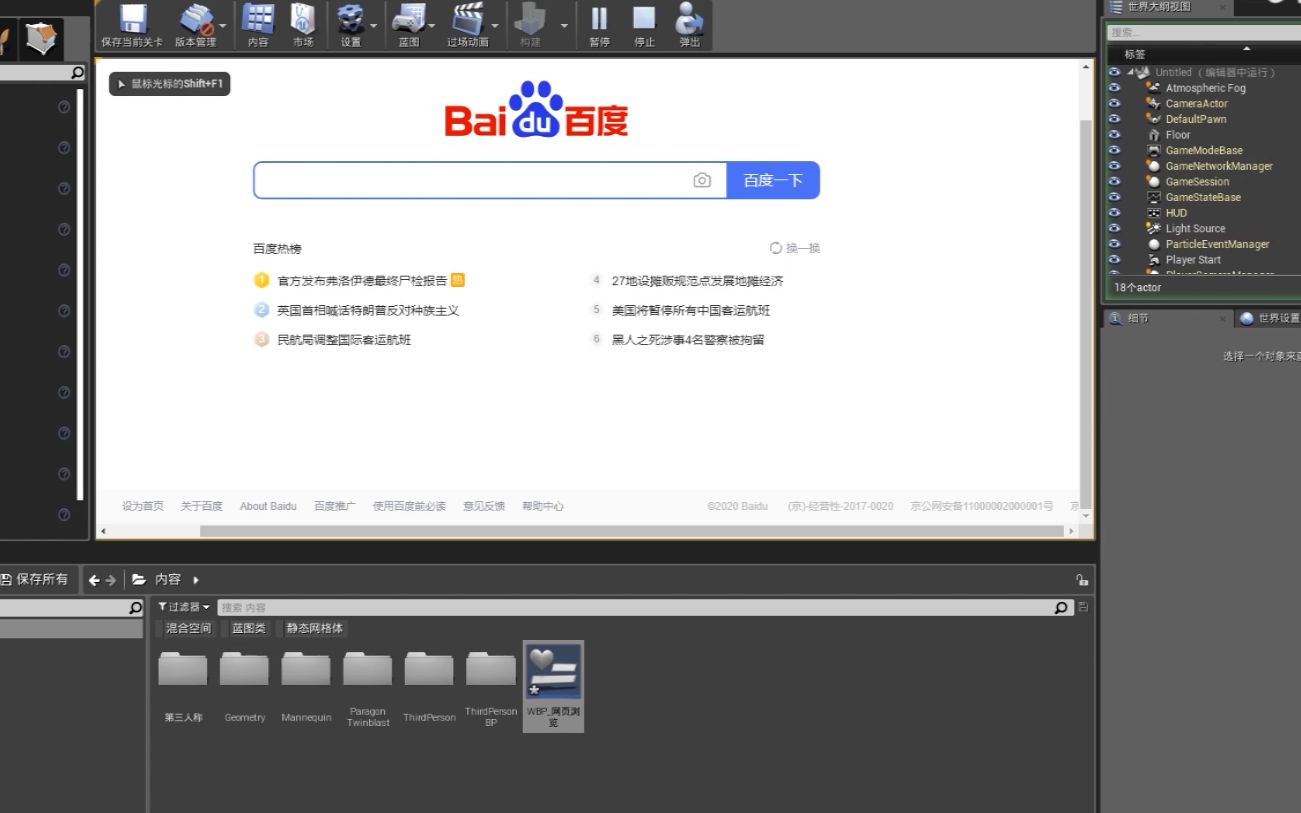The width and height of the screenshot is (1301, 813).
Task: Toggle visibility eye for GameModeBase
Action: (1114, 150)
